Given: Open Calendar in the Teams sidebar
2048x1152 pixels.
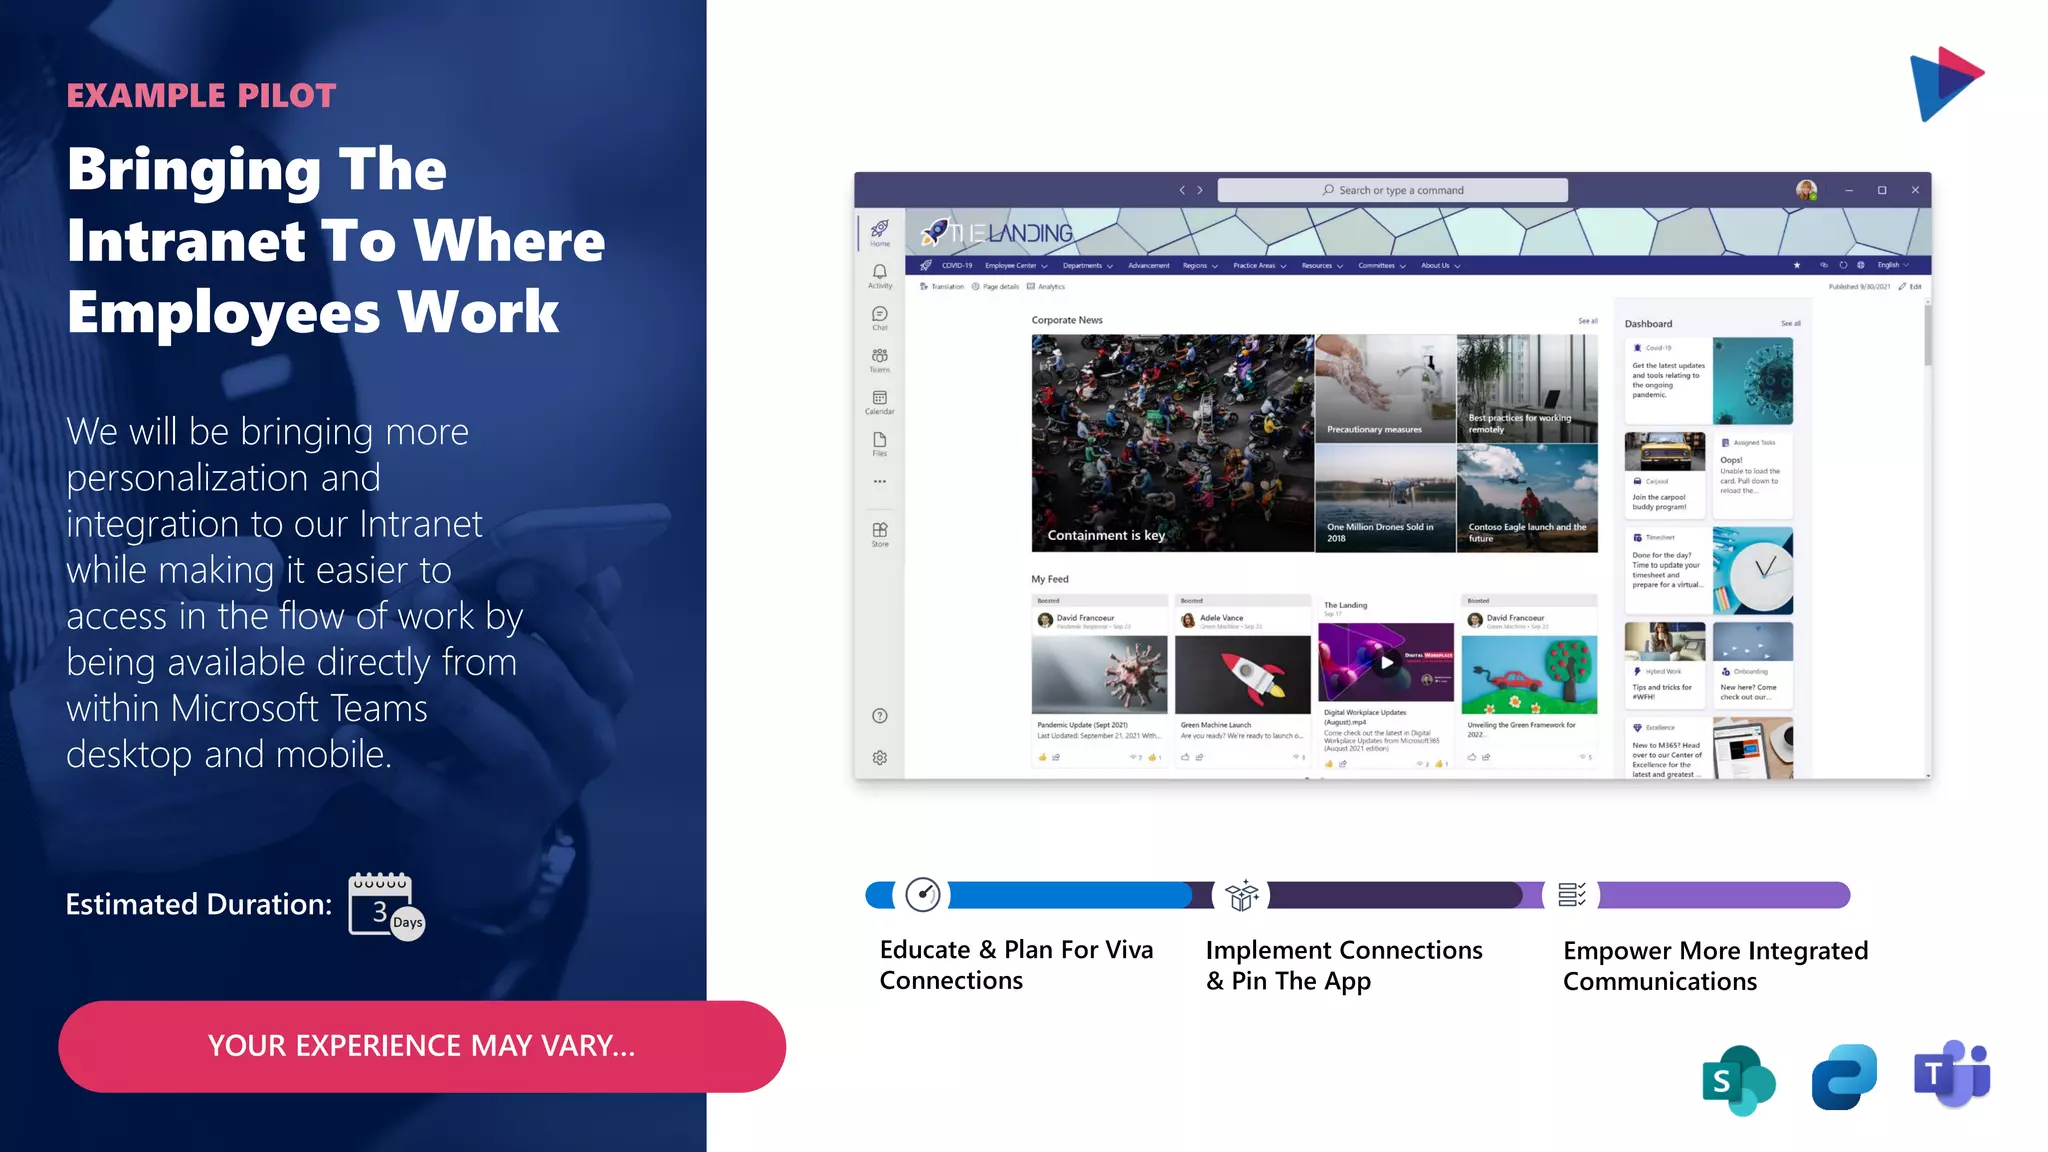Looking at the screenshot, I should coord(879,402).
